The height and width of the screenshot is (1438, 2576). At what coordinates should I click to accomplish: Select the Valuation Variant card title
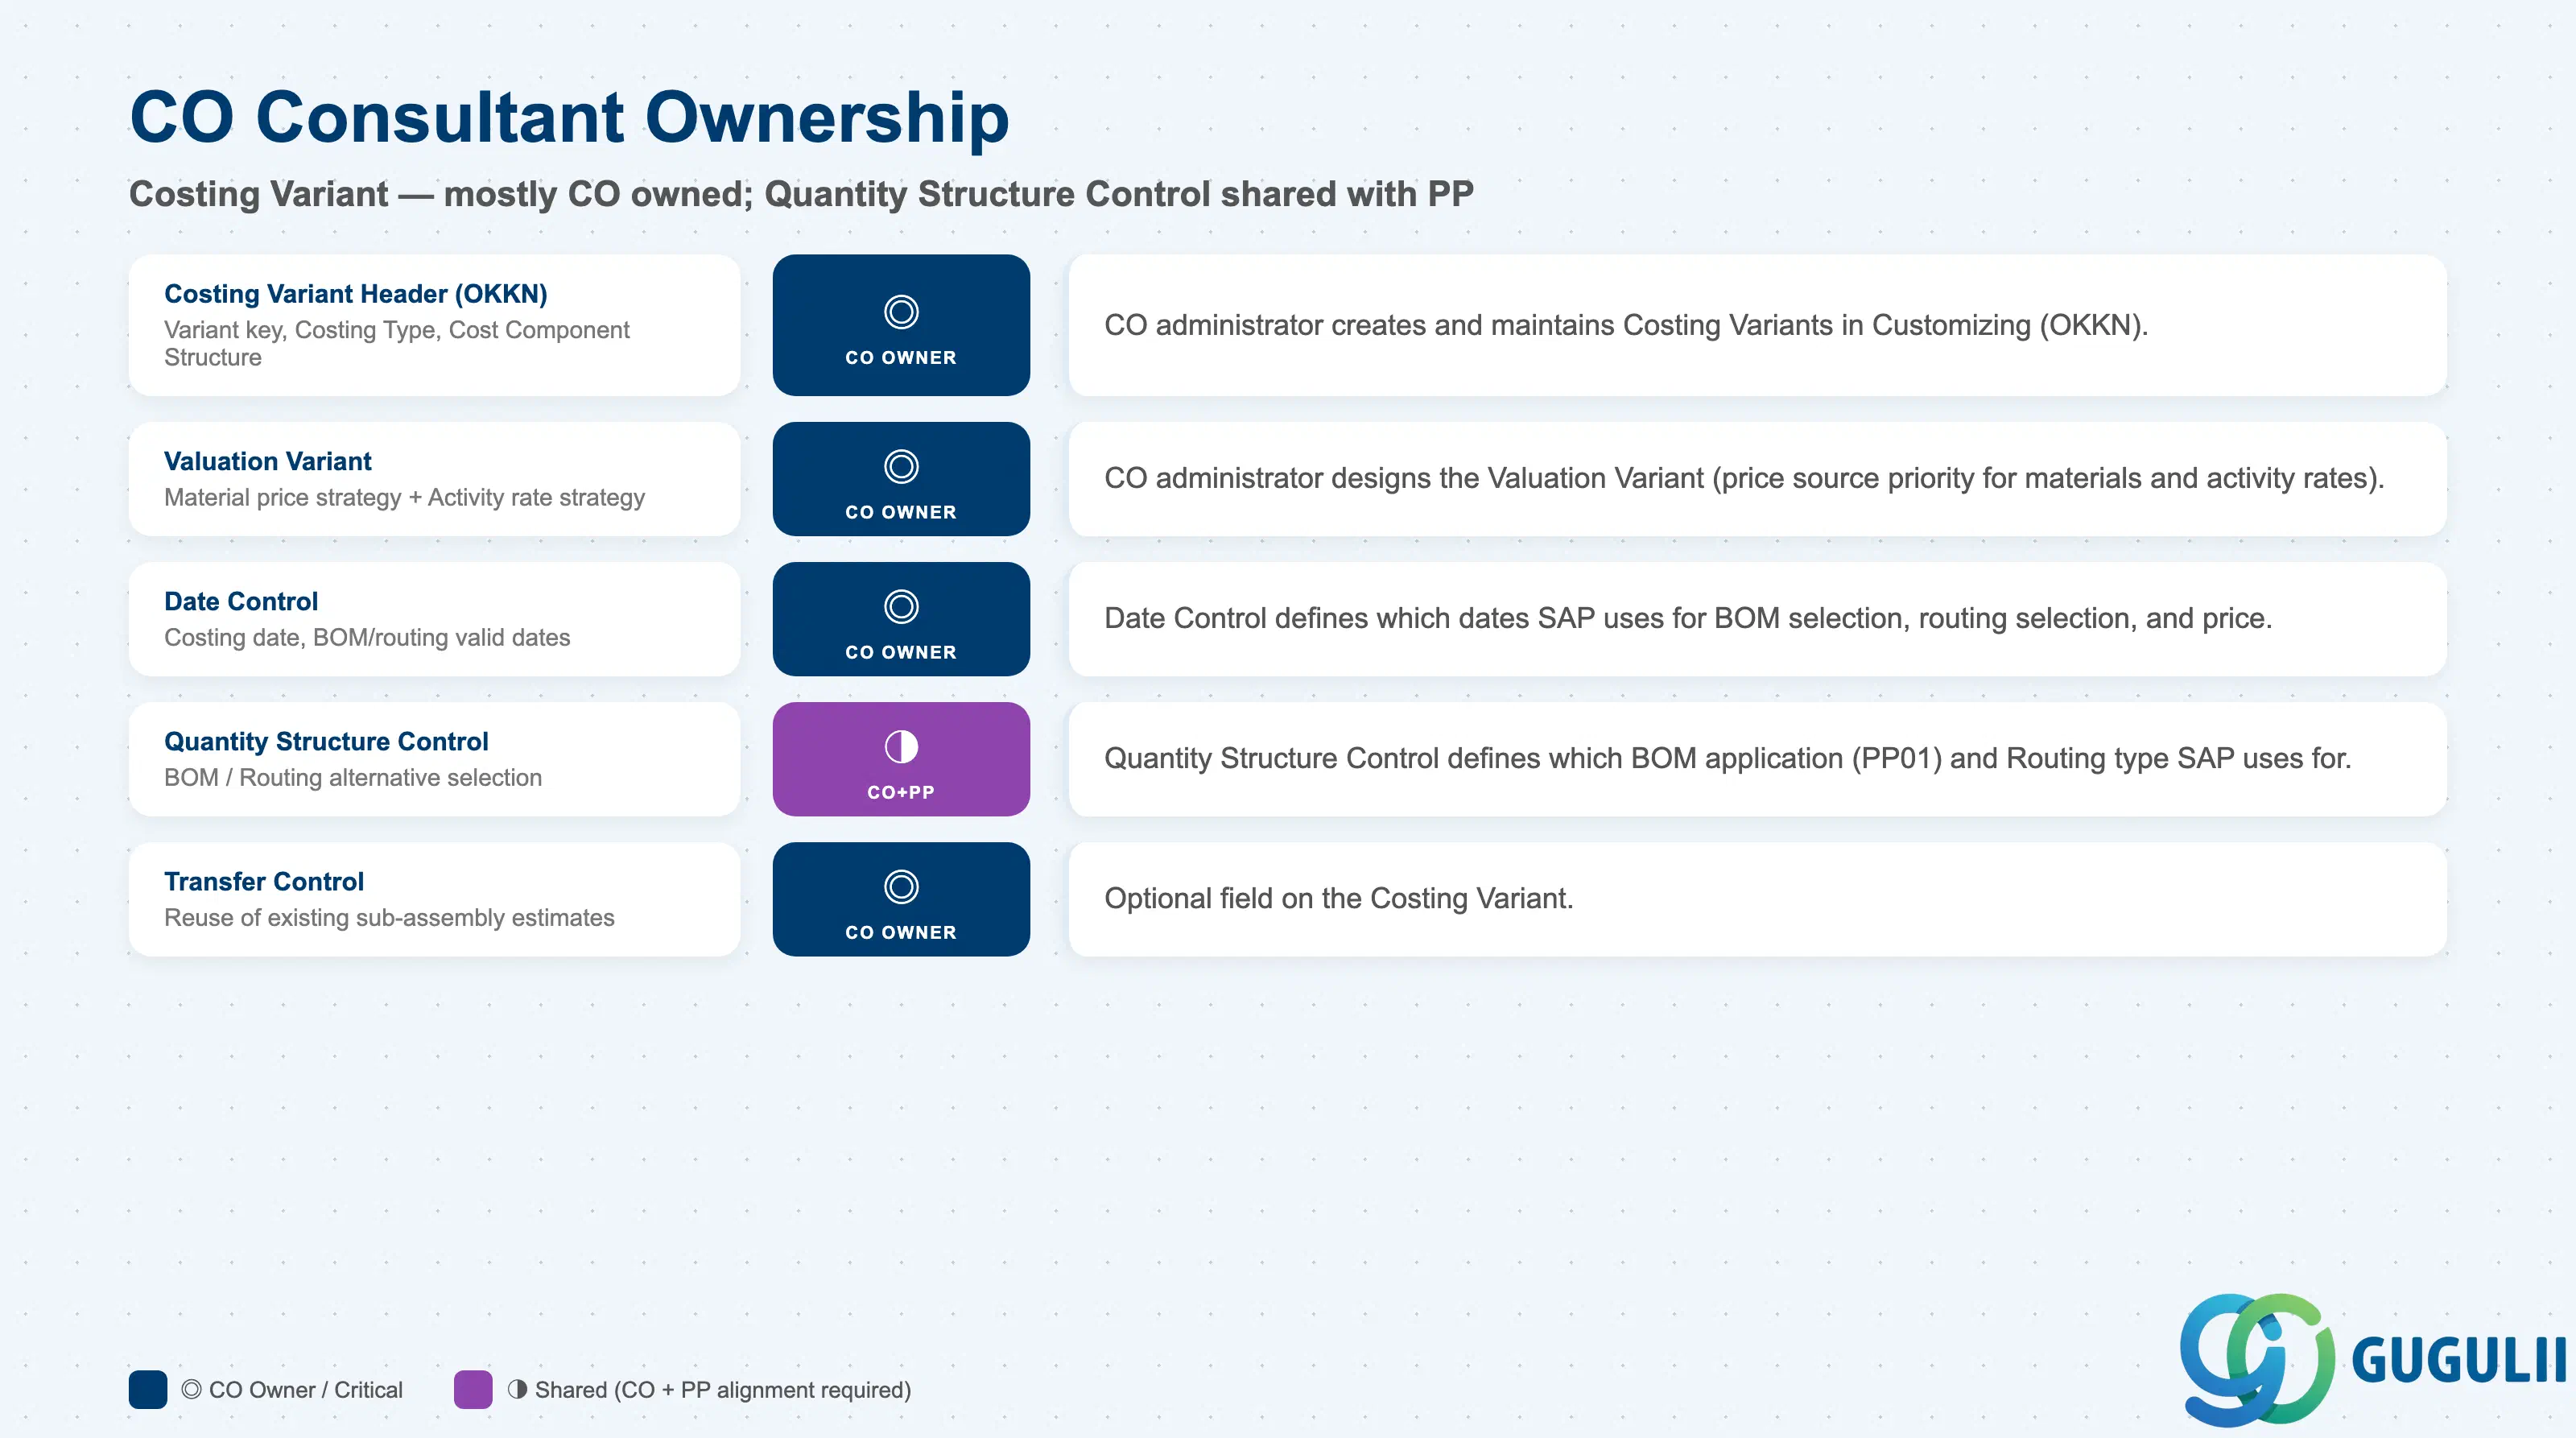pyautogui.click(x=268, y=461)
